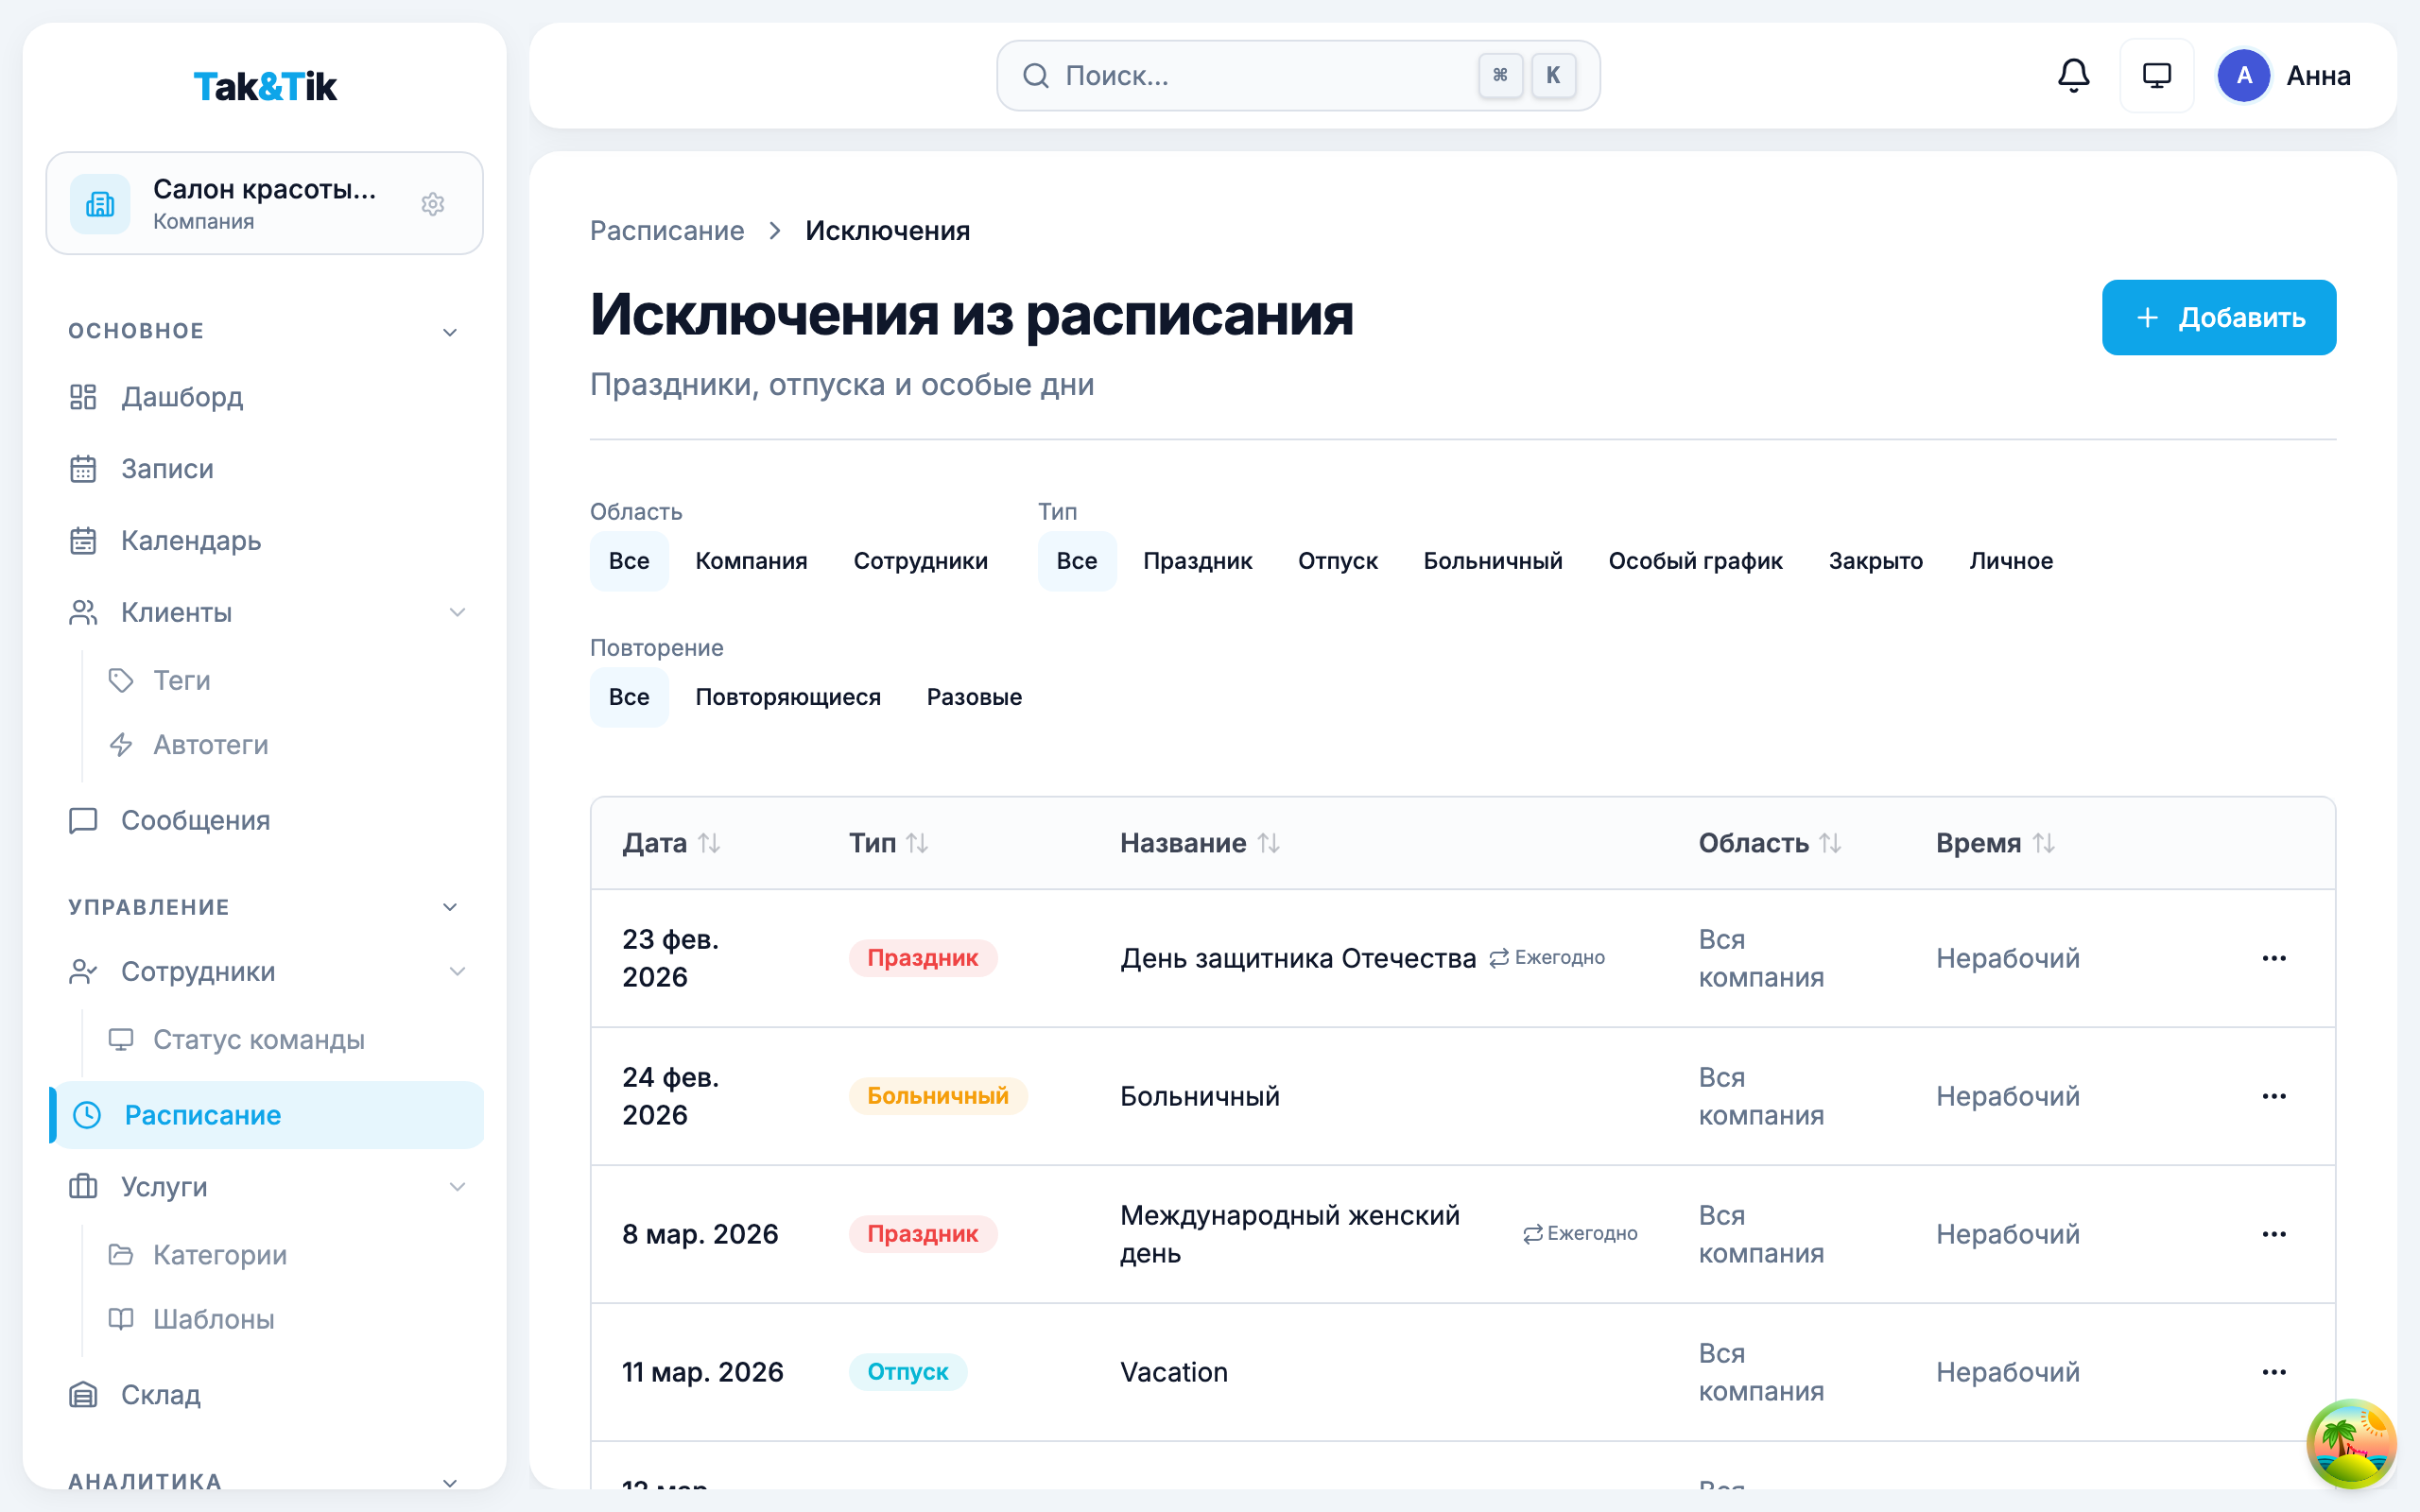The height and width of the screenshot is (1512, 2420).
Task: Collapse the ОСНОВНОЕ sidebar section
Action: (x=452, y=331)
